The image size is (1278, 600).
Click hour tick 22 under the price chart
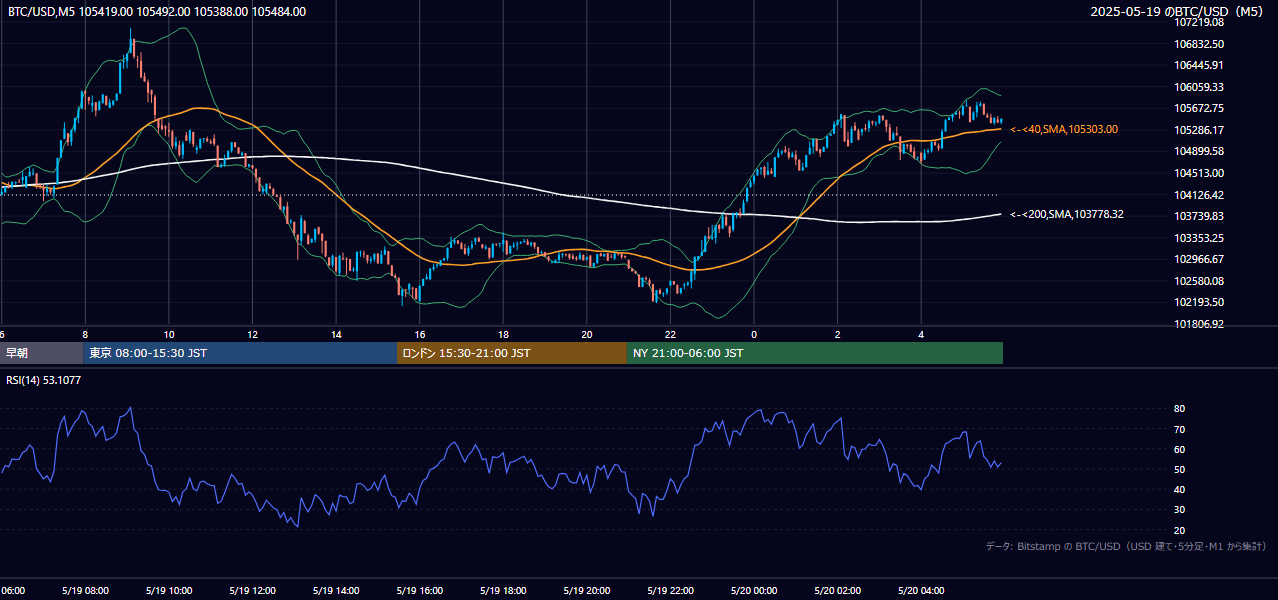point(670,334)
